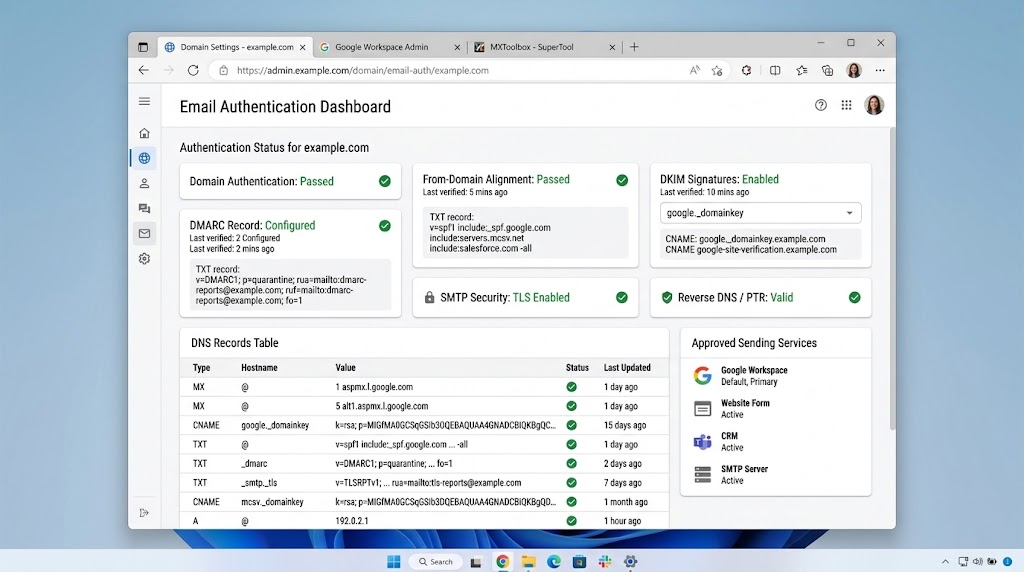This screenshot has height=572, width=1024.
Task: Open a new browser tab
Action: point(634,47)
